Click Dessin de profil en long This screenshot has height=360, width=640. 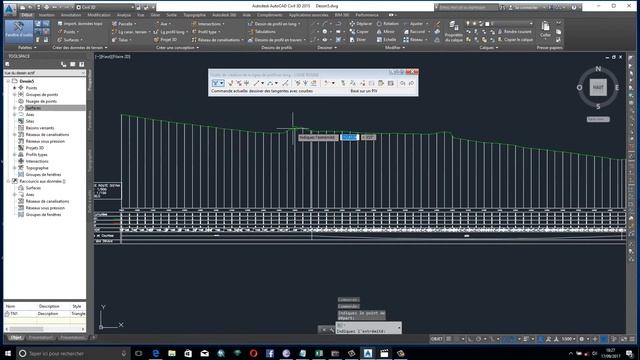274,24
